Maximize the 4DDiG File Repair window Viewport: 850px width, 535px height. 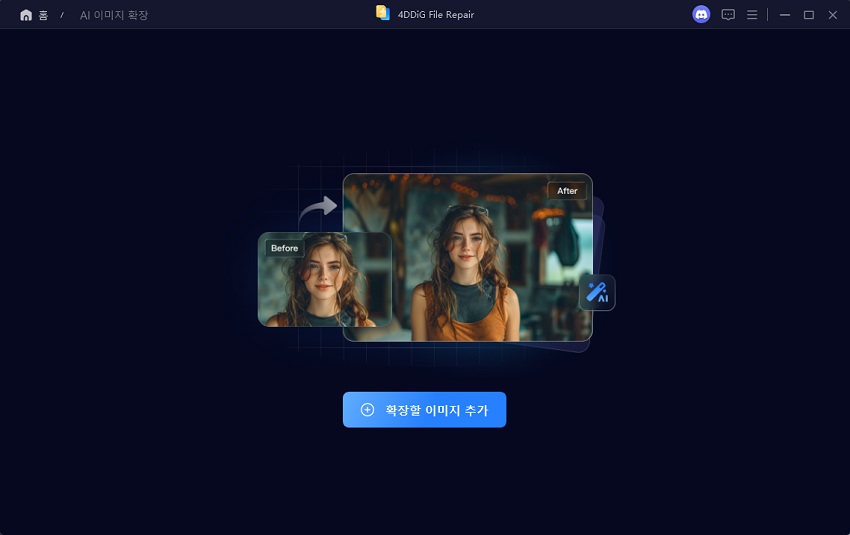coord(809,15)
